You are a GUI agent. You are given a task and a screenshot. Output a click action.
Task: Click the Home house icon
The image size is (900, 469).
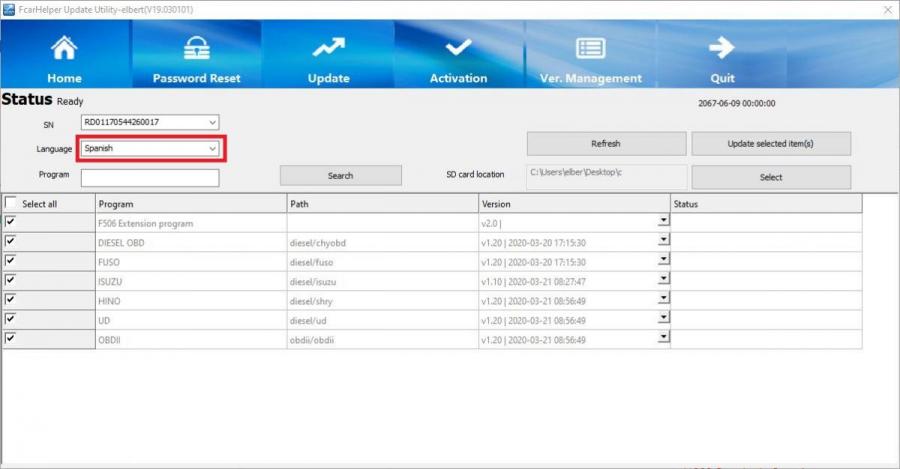pos(64,48)
